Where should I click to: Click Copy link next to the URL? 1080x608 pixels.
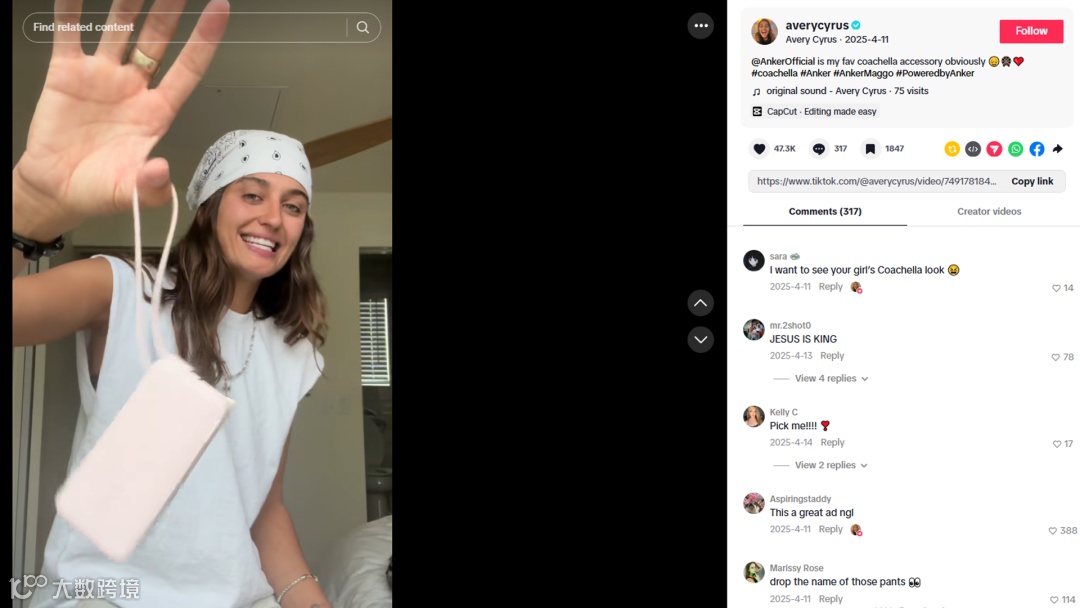1032,181
